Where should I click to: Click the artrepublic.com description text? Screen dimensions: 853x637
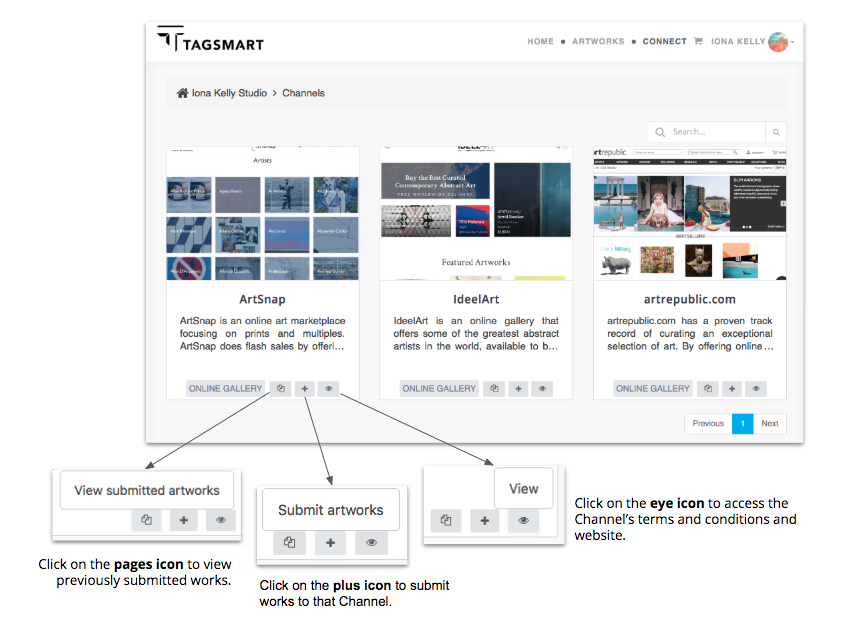690,333
